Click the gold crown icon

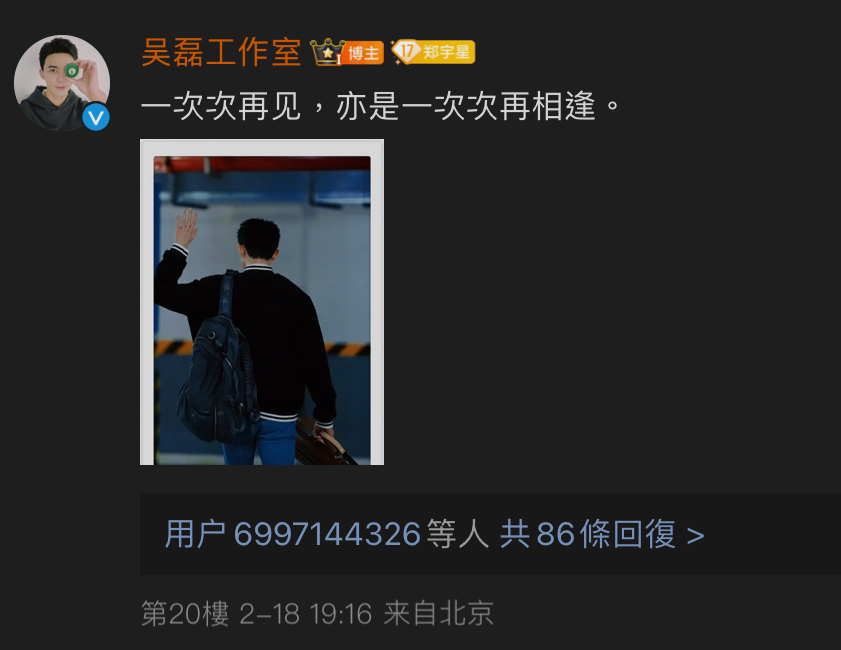pos(327,53)
